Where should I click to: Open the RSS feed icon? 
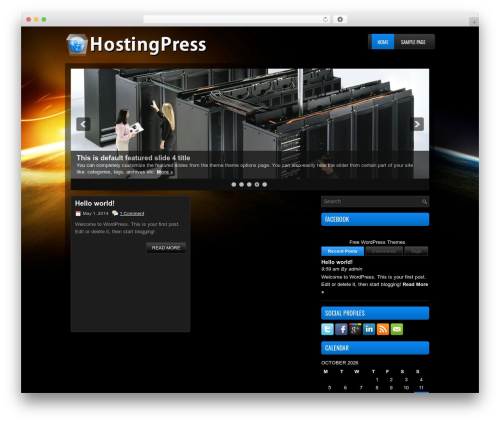tap(383, 329)
